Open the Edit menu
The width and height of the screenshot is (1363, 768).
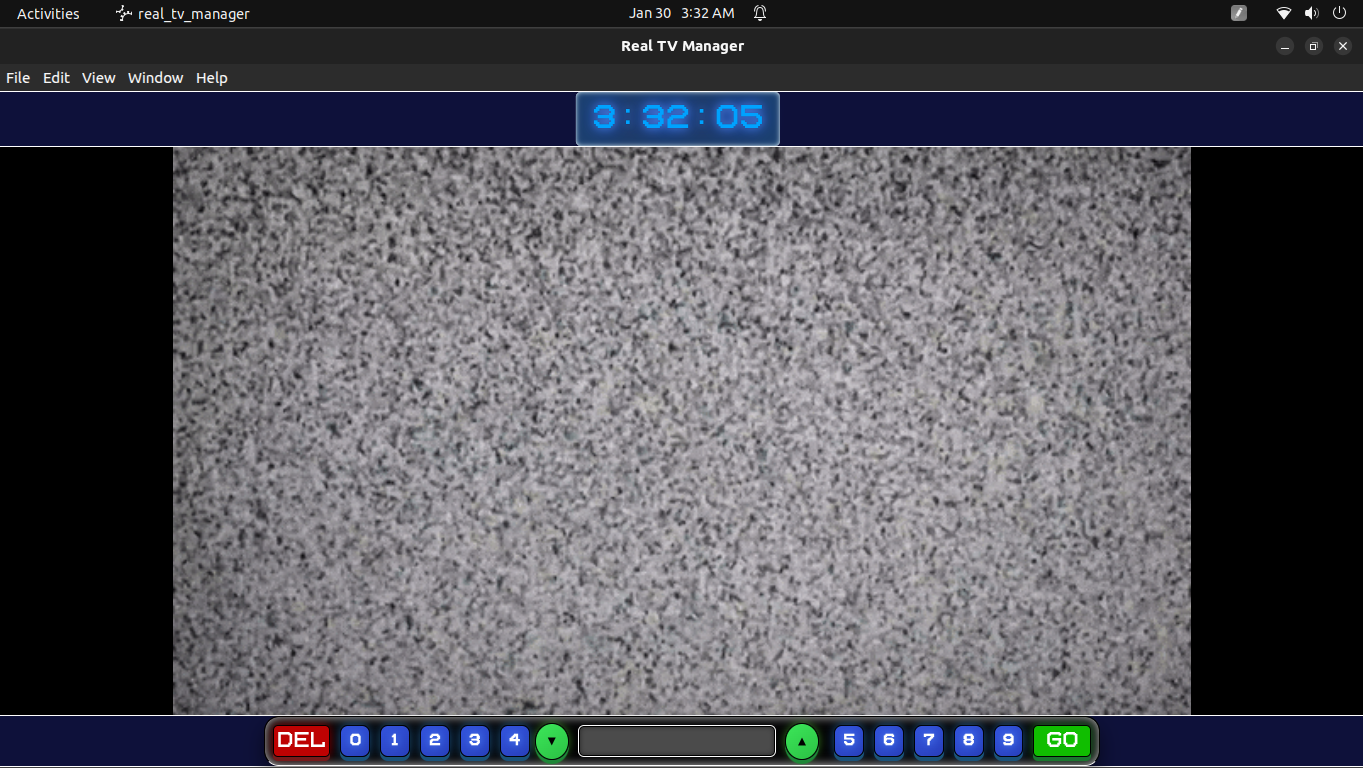coord(56,78)
